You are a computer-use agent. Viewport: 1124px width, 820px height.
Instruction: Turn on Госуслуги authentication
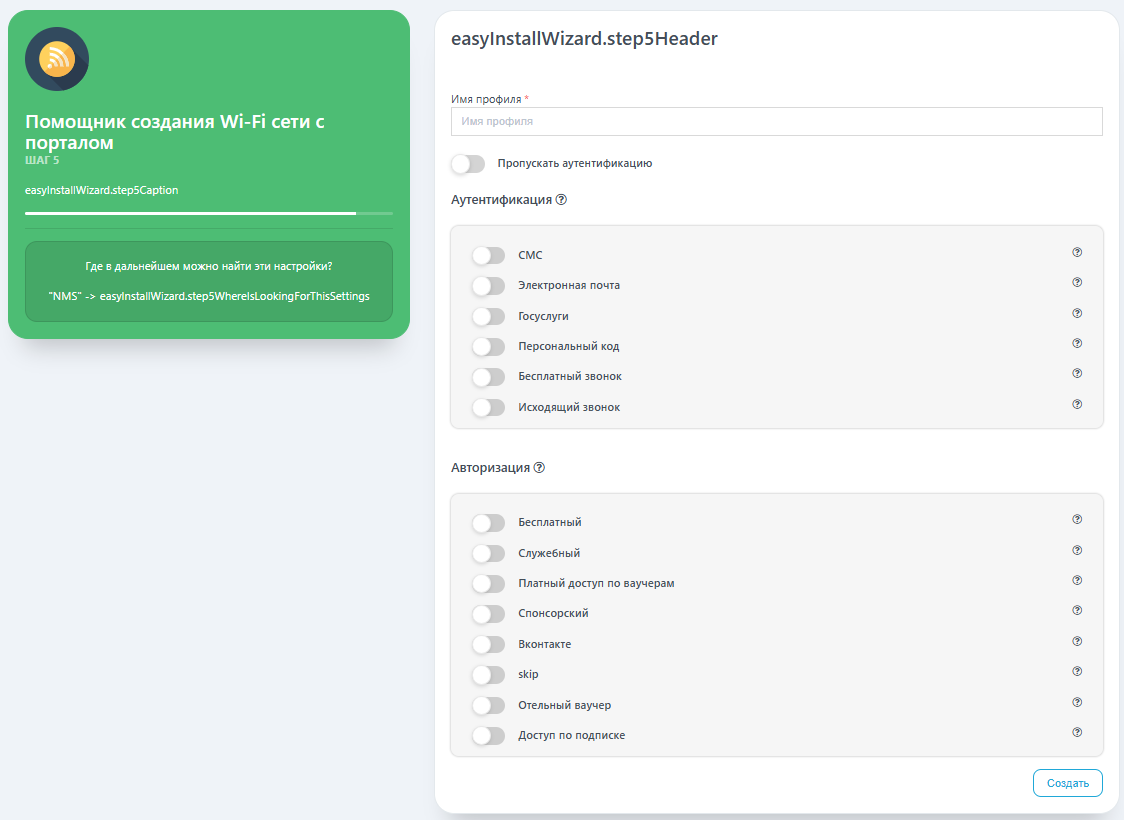(488, 316)
